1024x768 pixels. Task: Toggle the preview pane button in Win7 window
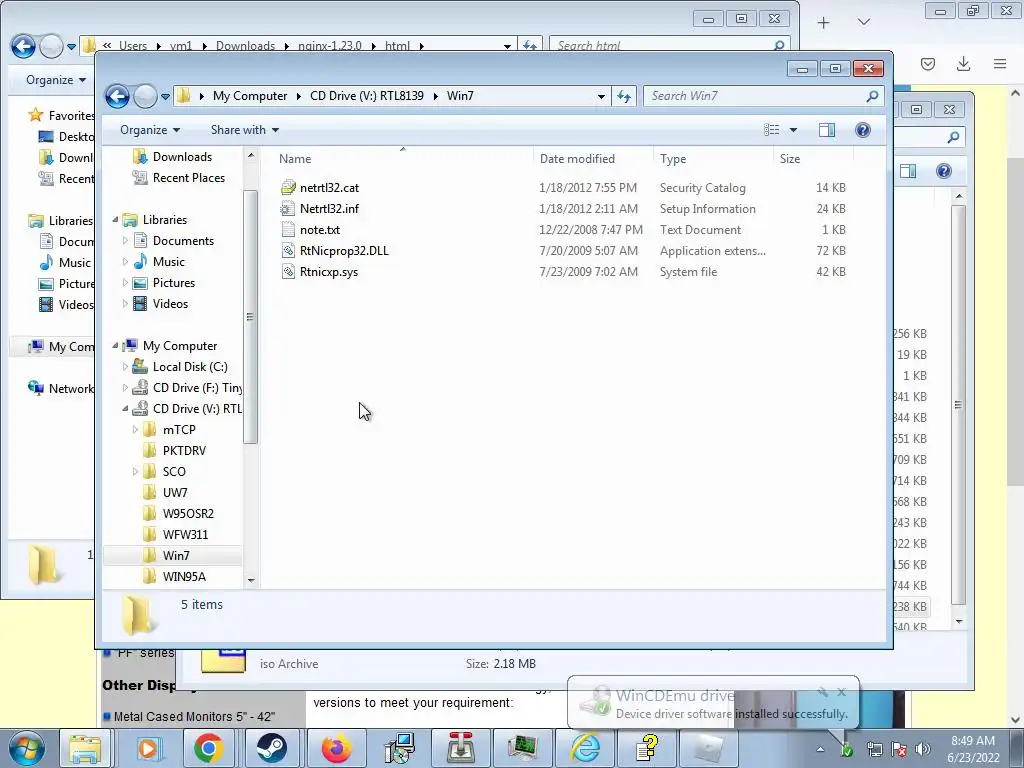(x=827, y=130)
